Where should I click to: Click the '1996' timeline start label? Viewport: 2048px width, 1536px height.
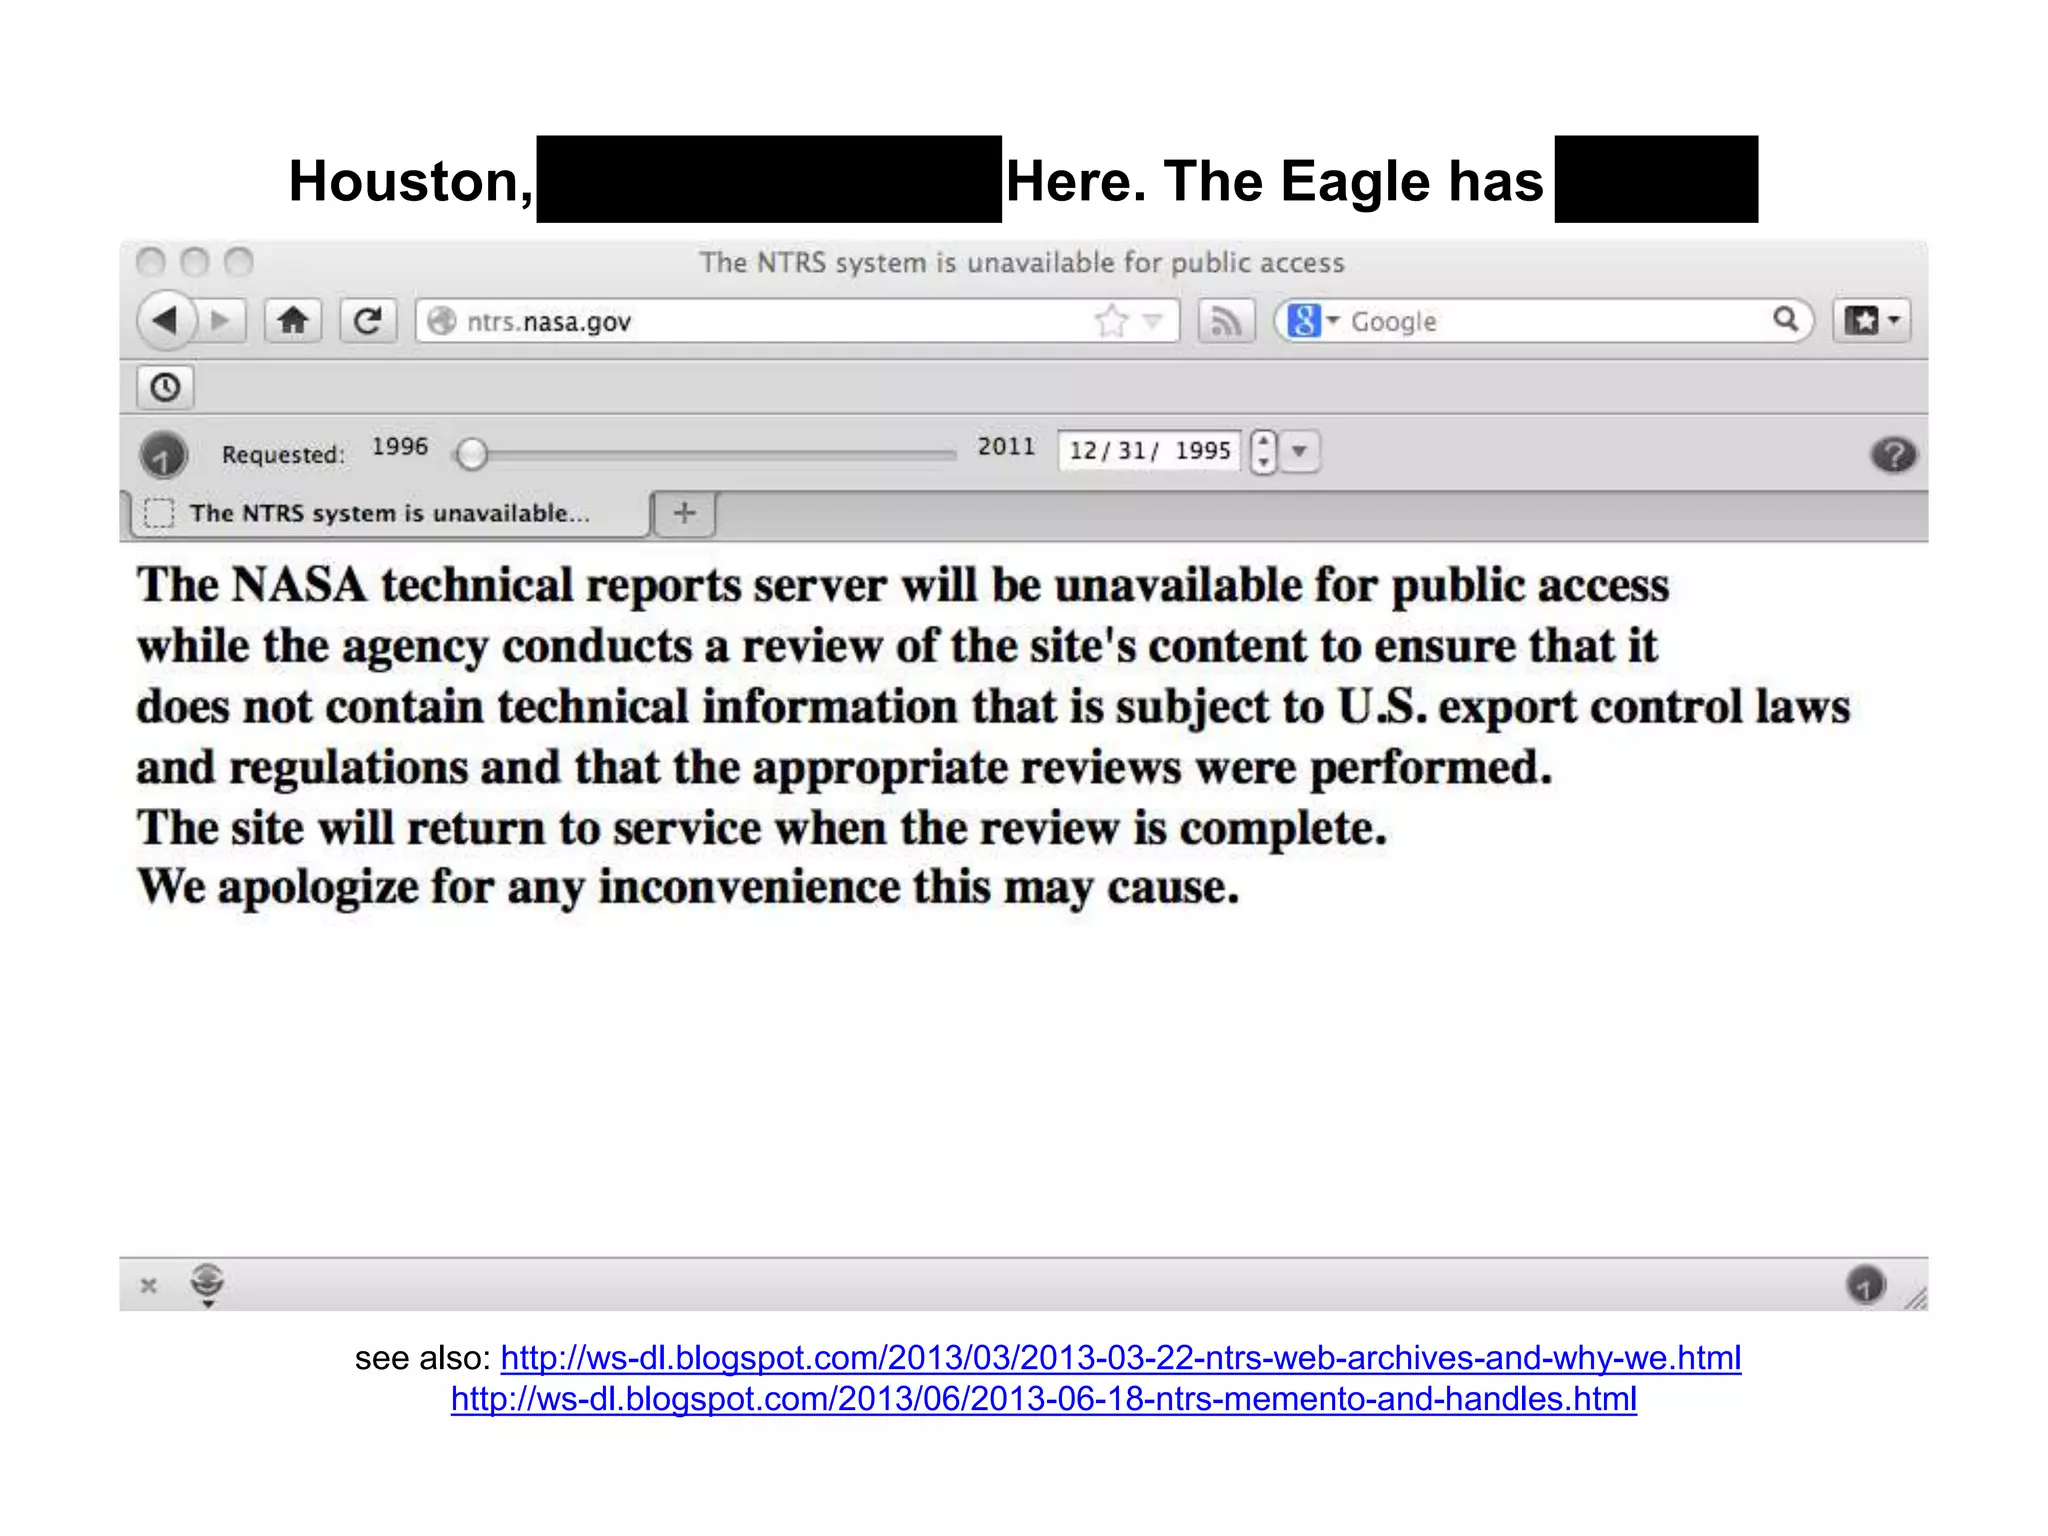pyautogui.click(x=400, y=447)
